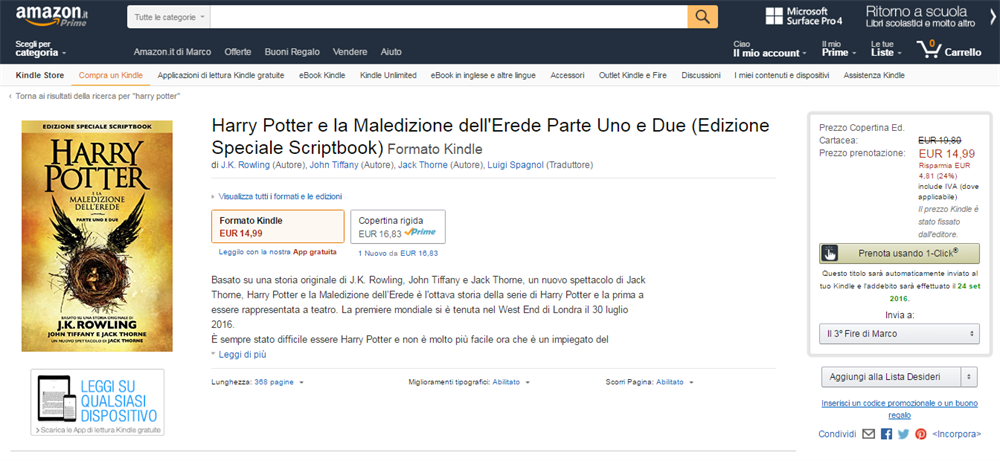
Task: Click 'Prenota usando 1-Click' button
Action: coord(899,253)
